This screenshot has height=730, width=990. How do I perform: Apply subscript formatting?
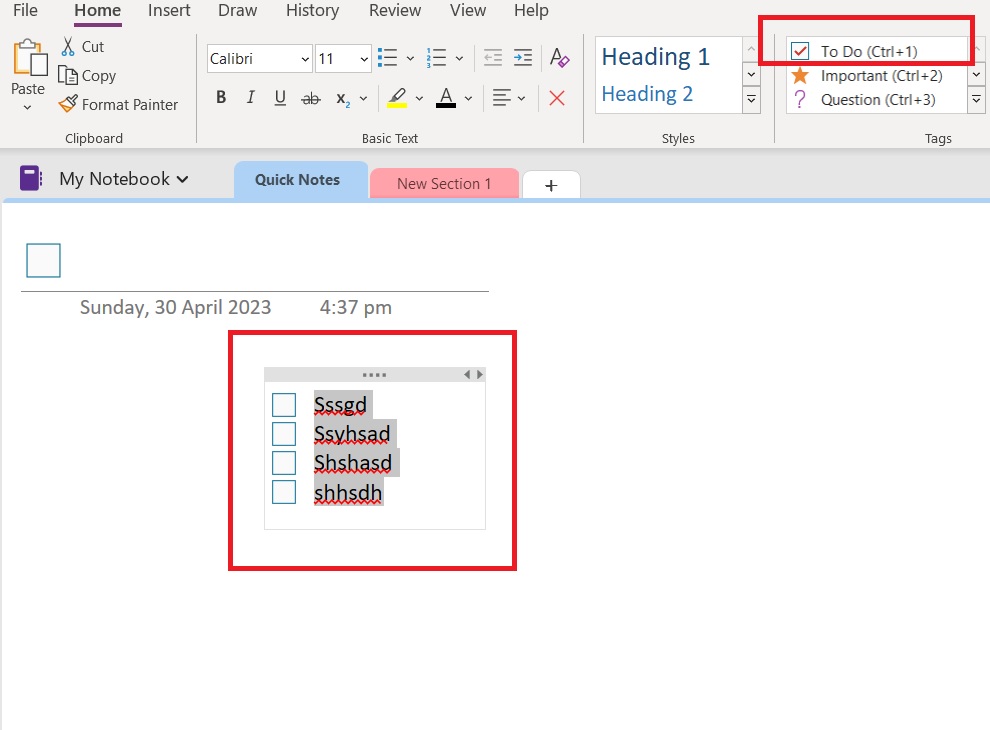tap(344, 99)
